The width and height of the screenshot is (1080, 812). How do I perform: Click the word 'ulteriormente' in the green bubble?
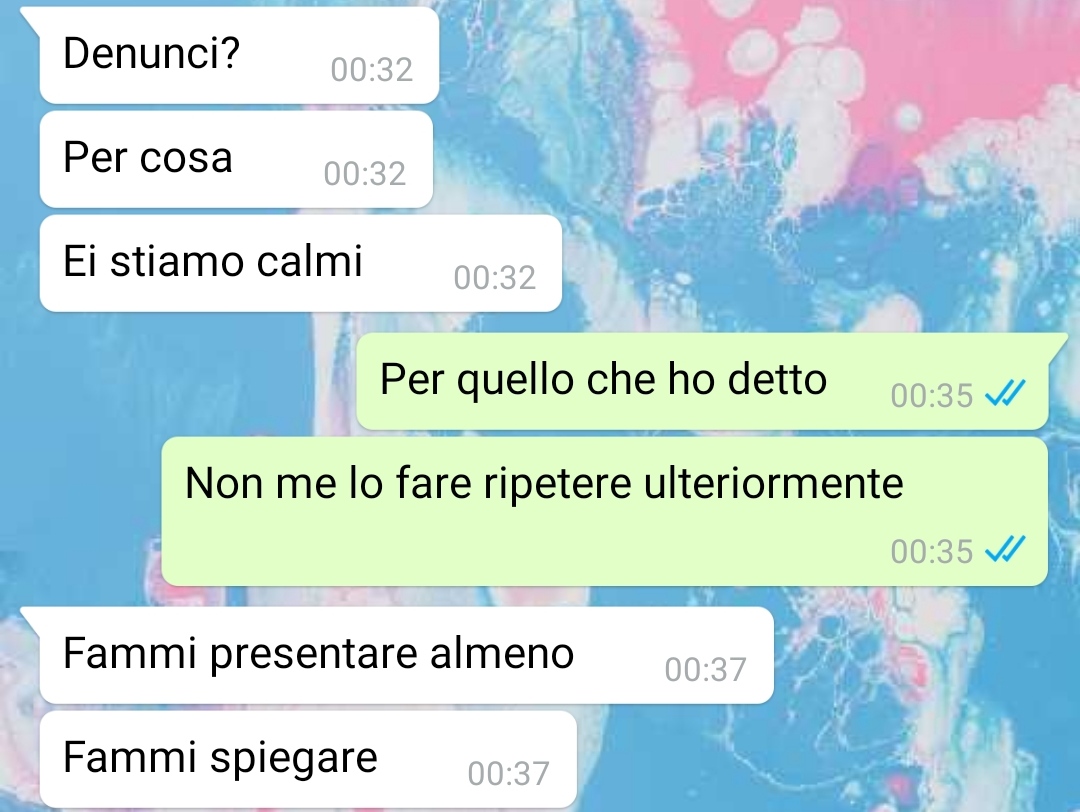coord(773,483)
